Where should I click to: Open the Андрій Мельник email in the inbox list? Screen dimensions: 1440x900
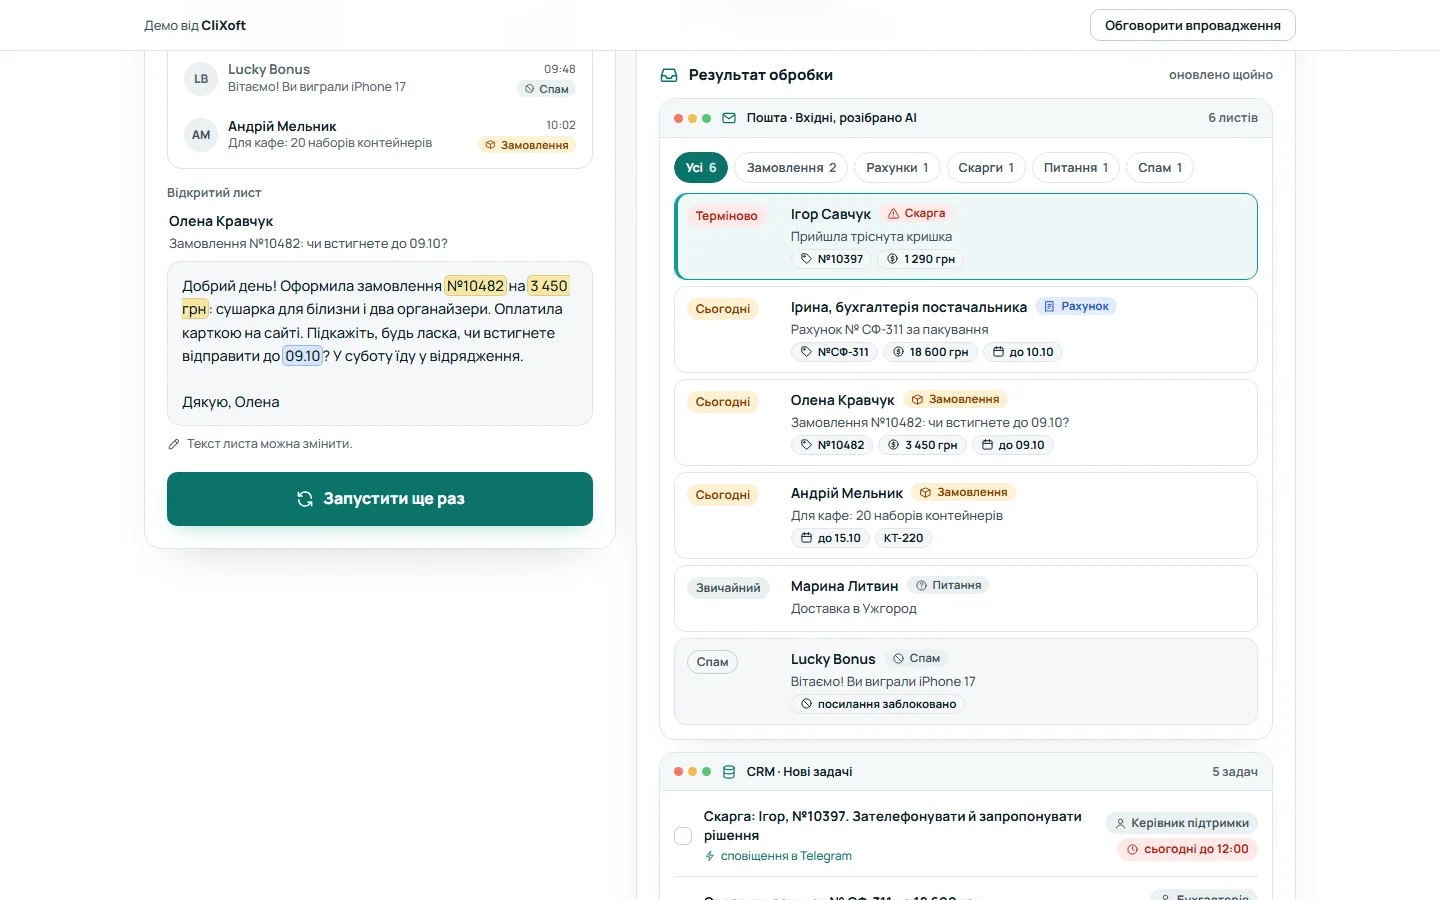click(x=380, y=135)
